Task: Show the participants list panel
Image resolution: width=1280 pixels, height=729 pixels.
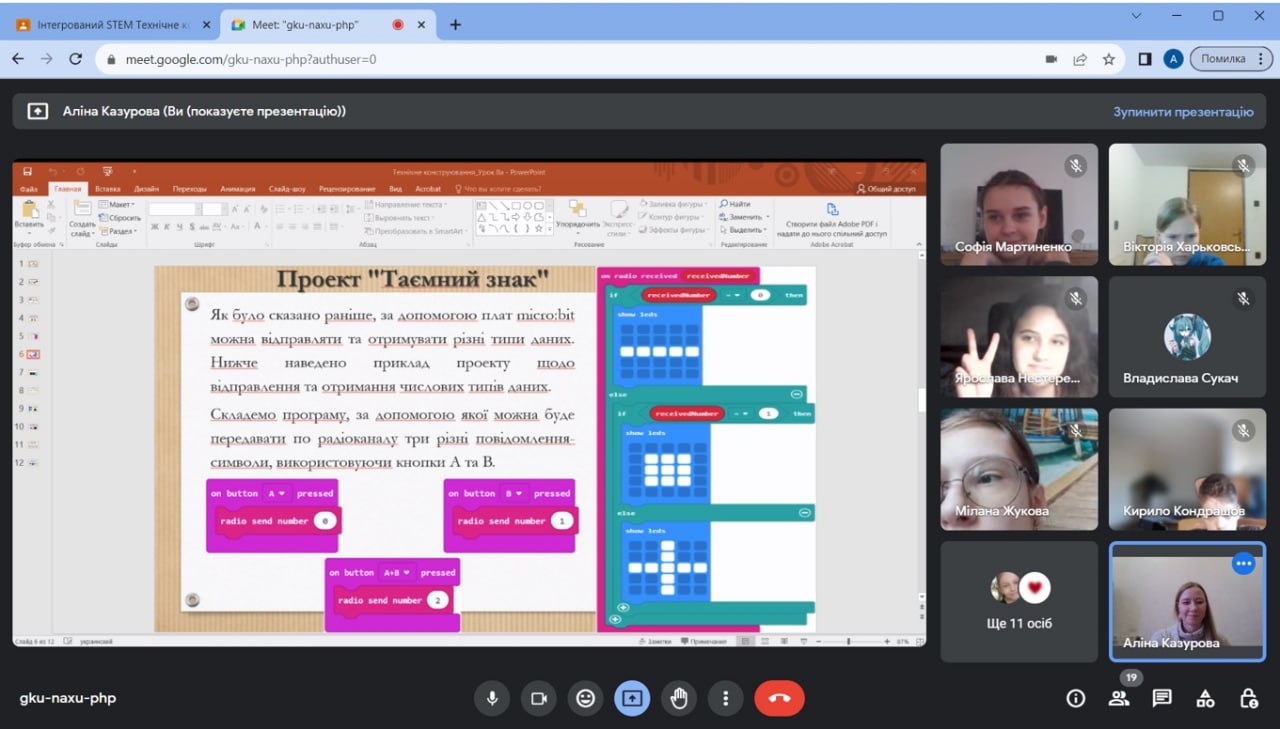Action: tap(1118, 698)
